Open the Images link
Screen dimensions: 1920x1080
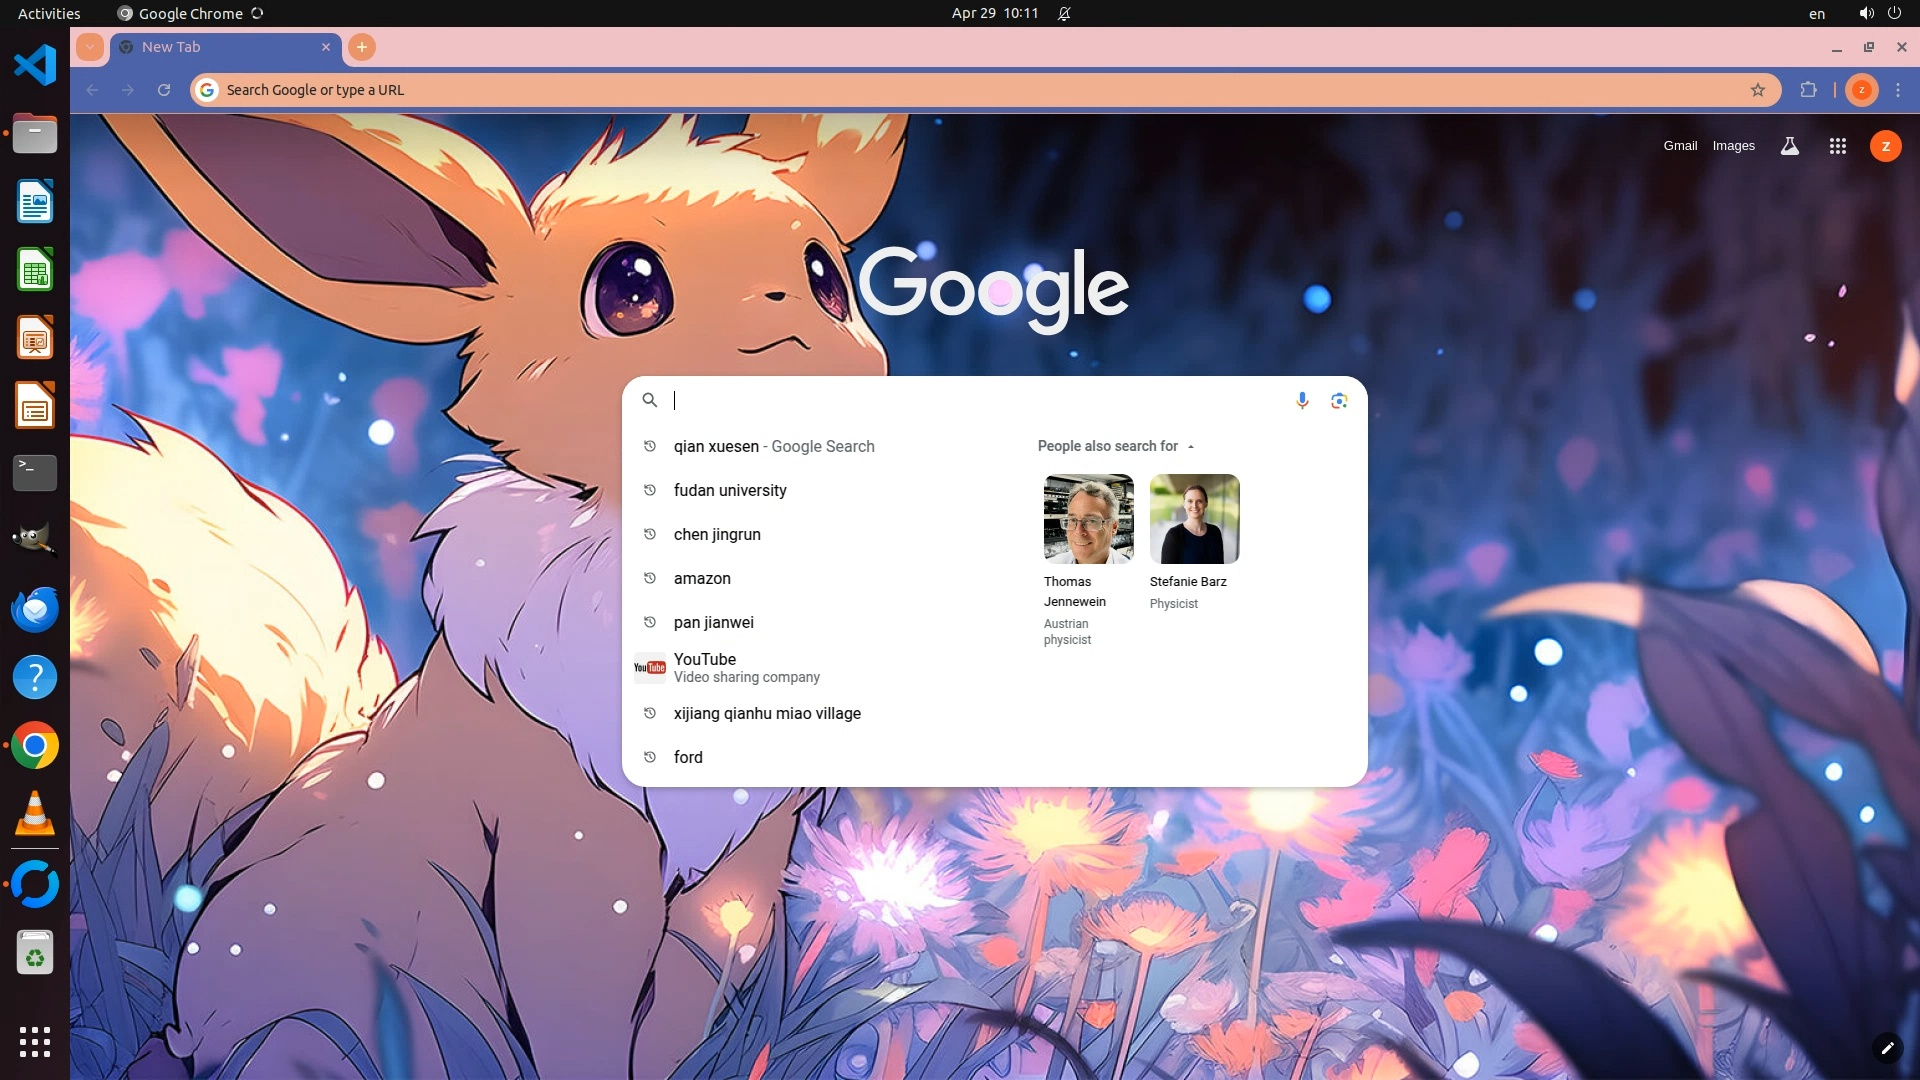click(1733, 146)
